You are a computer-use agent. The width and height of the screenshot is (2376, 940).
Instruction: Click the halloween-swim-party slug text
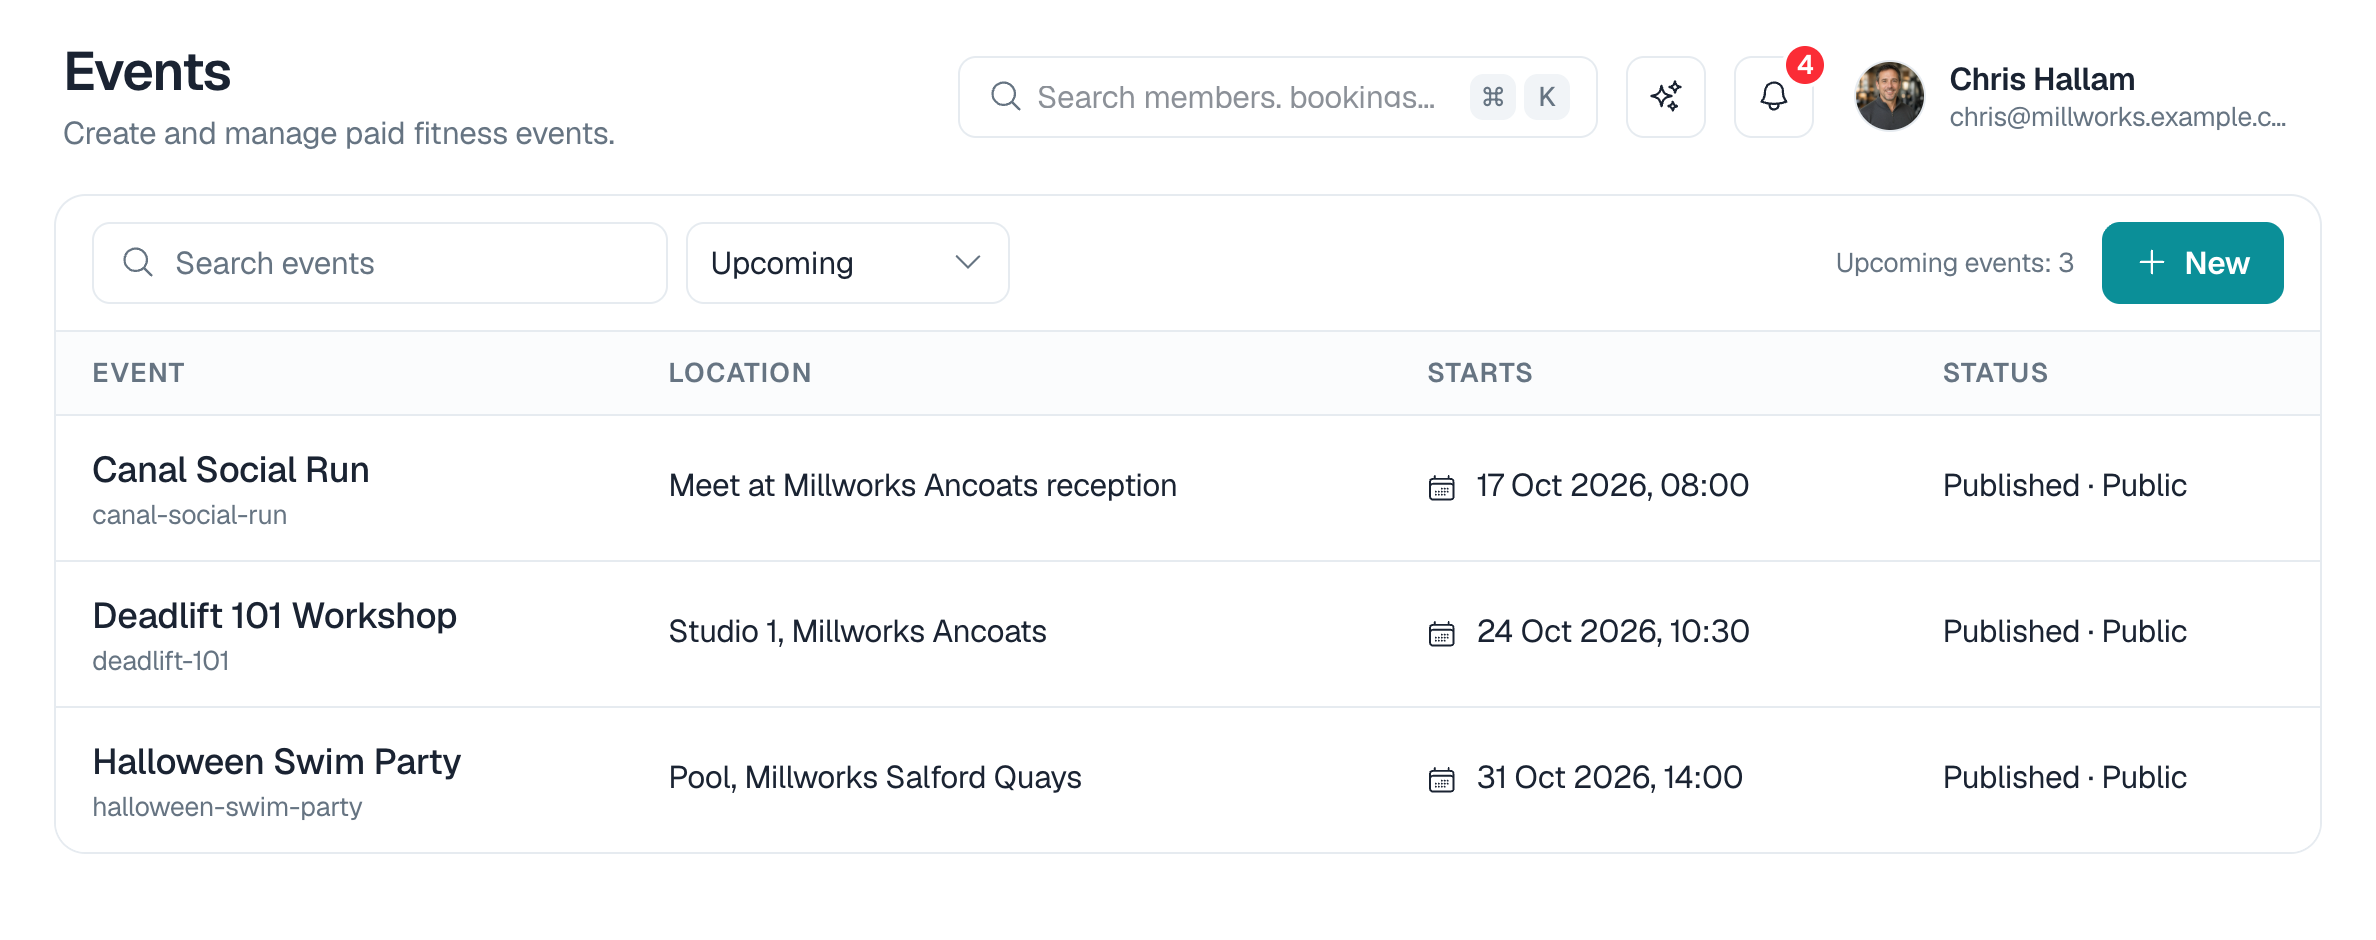click(x=227, y=807)
